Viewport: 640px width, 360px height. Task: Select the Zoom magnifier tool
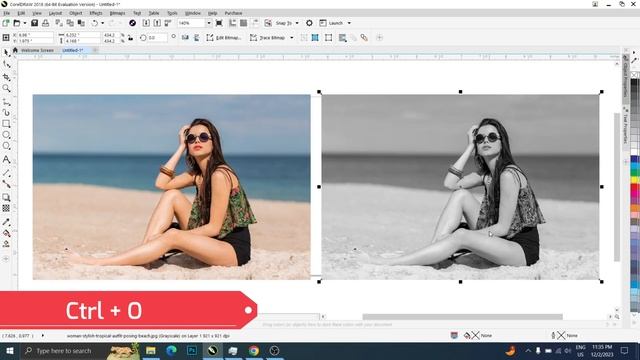click(6, 89)
